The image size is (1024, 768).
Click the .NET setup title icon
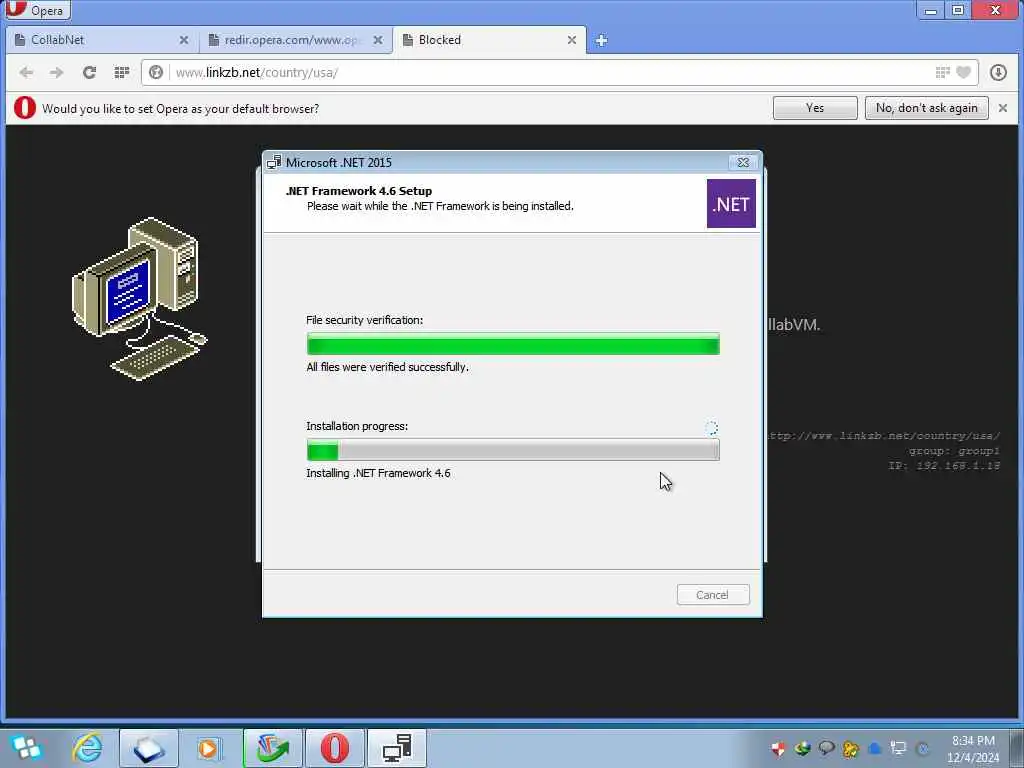(274, 162)
